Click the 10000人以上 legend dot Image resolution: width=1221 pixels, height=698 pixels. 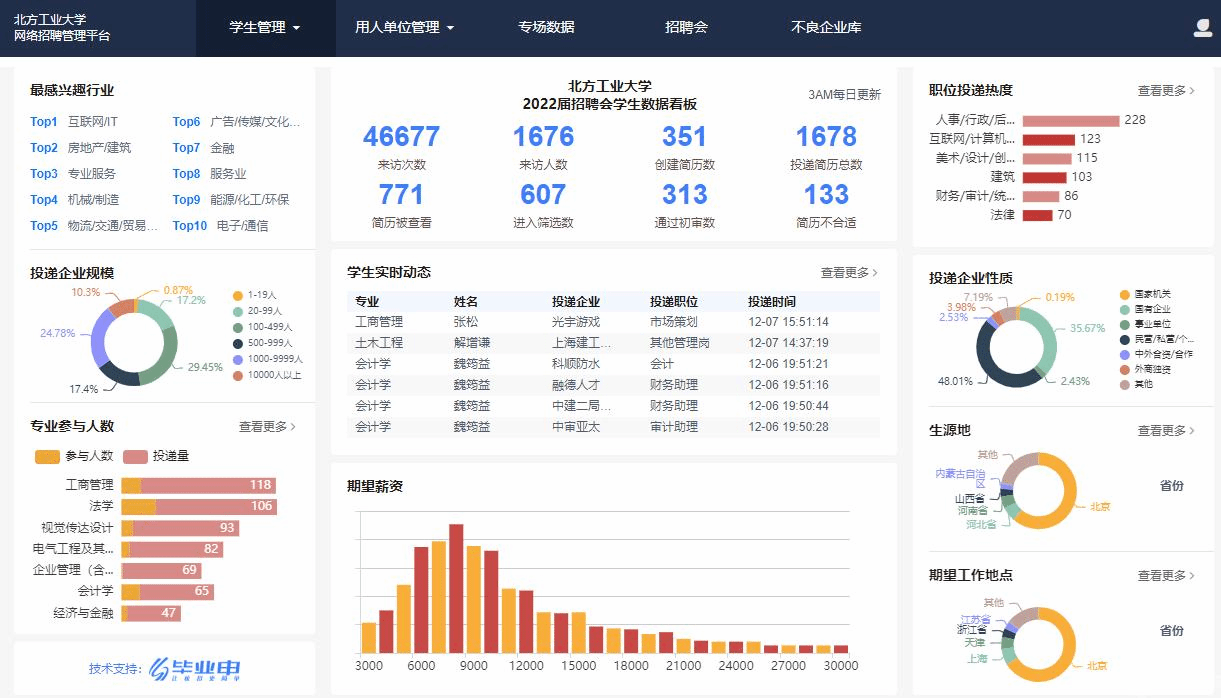click(238, 376)
